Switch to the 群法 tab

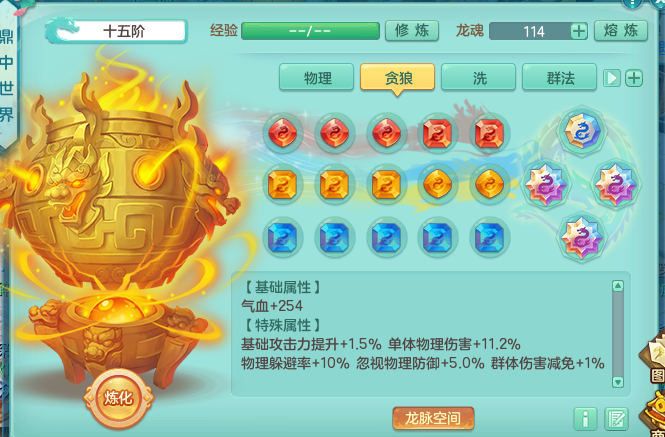click(x=559, y=77)
